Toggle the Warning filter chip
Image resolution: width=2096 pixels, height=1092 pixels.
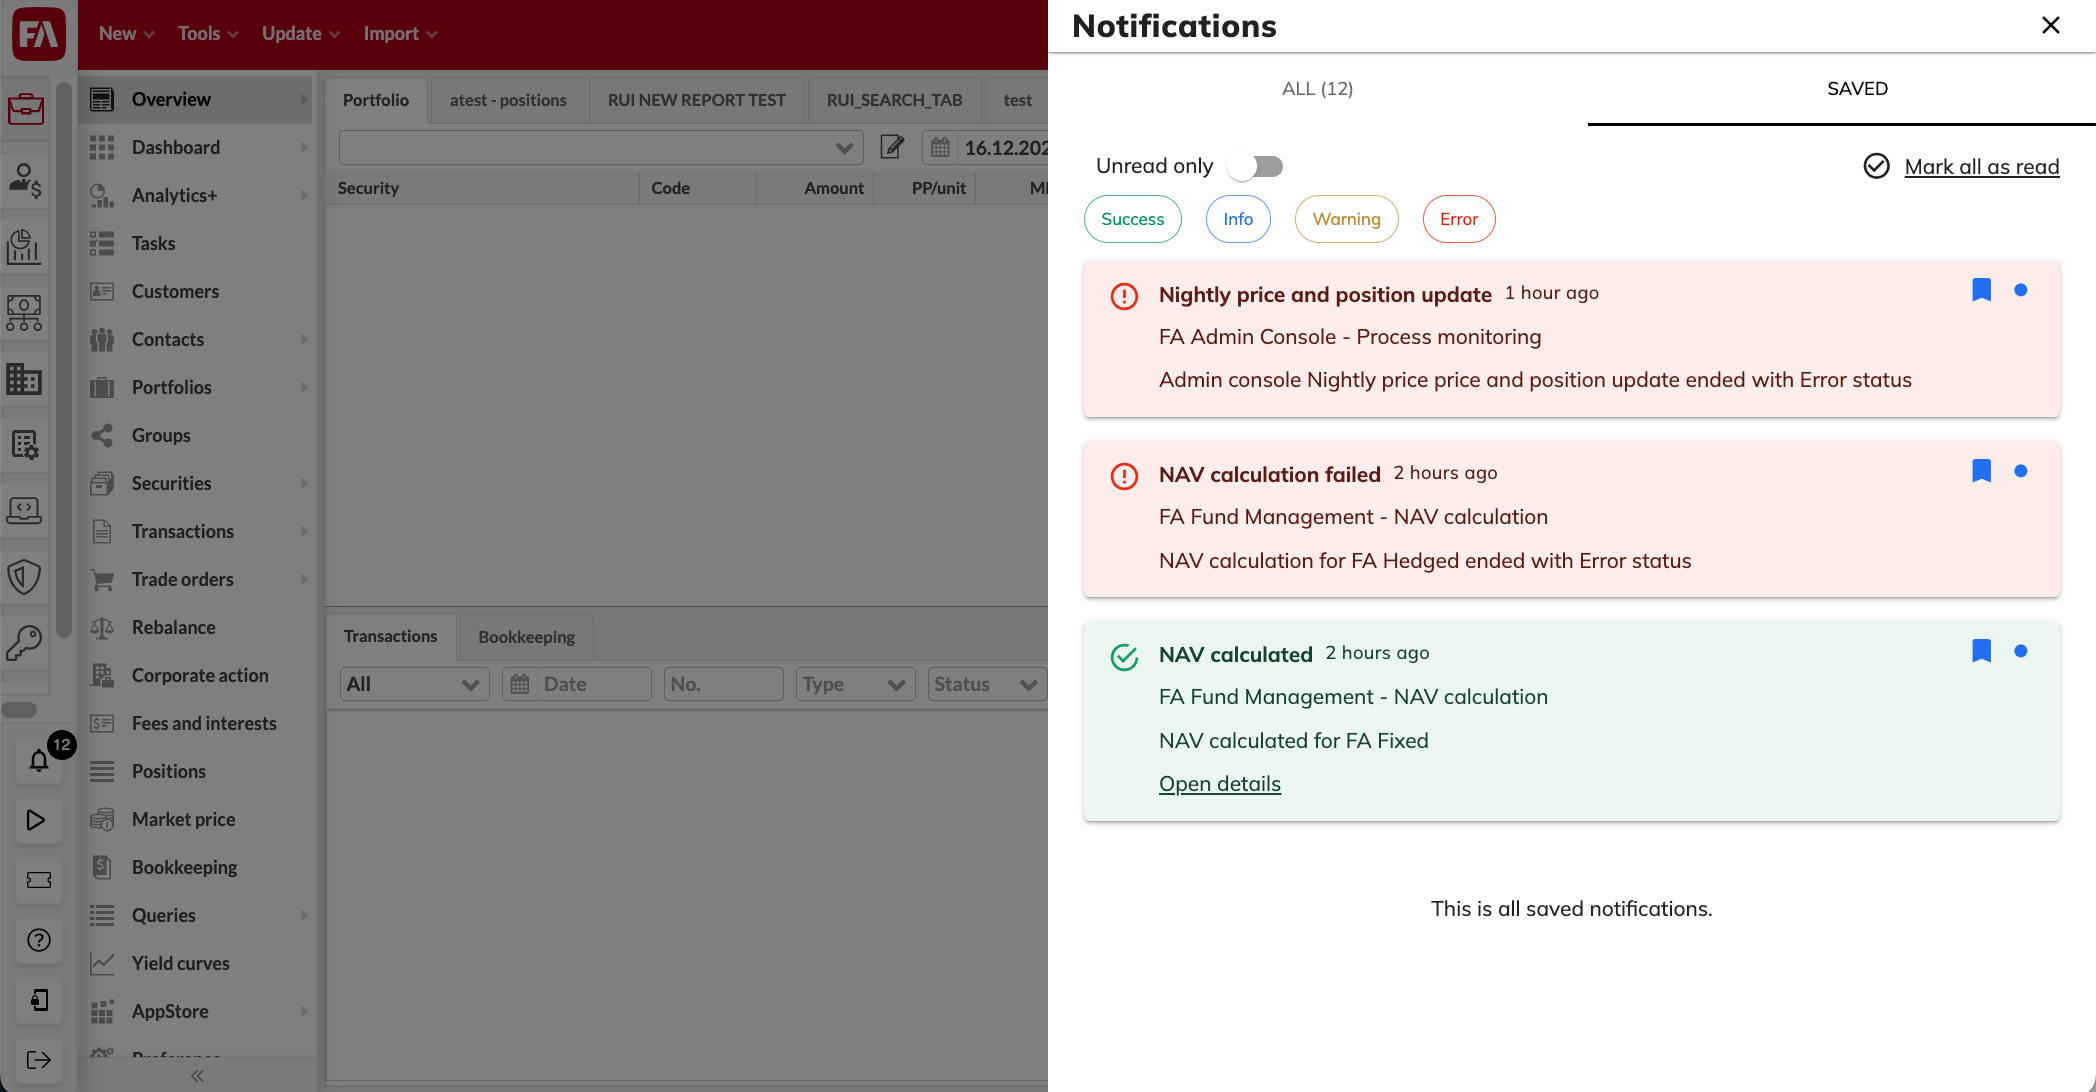pos(1346,219)
